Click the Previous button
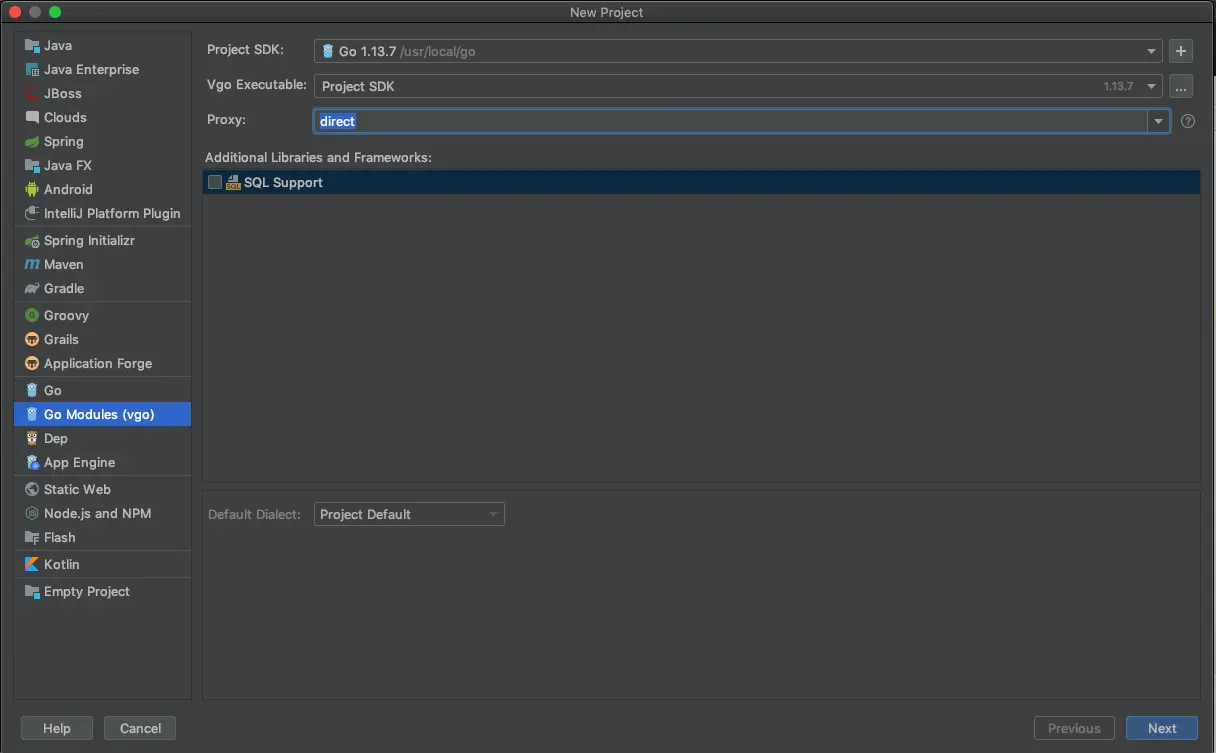This screenshot has width=1216, height=753. [1074, 728]
